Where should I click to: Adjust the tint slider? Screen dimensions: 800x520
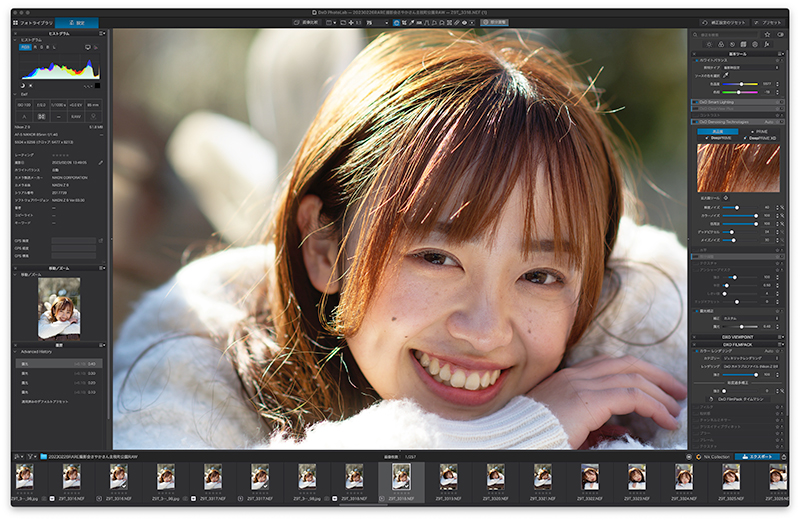740,92
